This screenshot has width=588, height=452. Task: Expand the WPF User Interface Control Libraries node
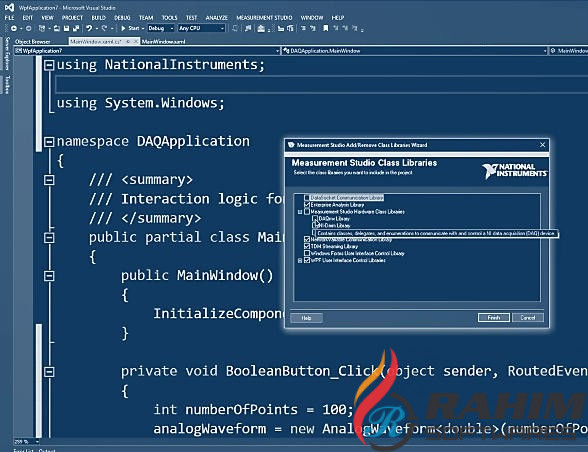pos(300,260)
